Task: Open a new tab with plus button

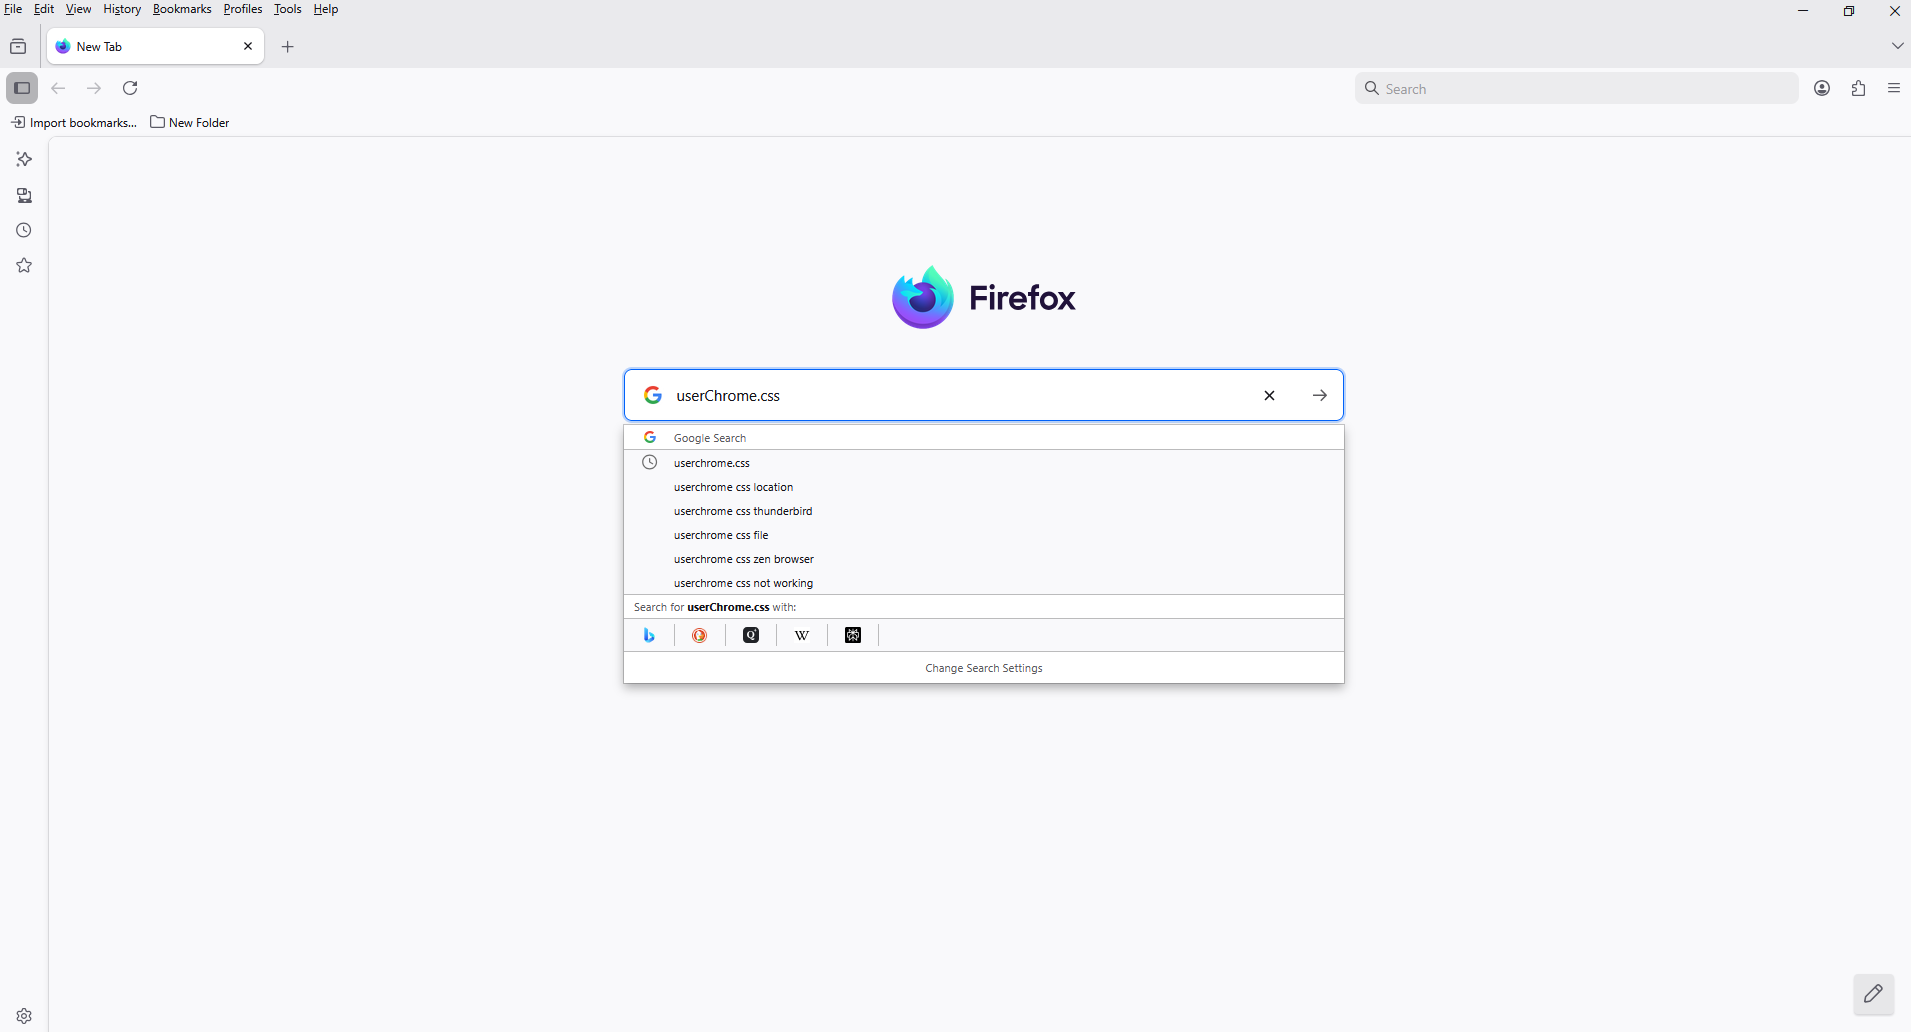Action: [288, 47]
